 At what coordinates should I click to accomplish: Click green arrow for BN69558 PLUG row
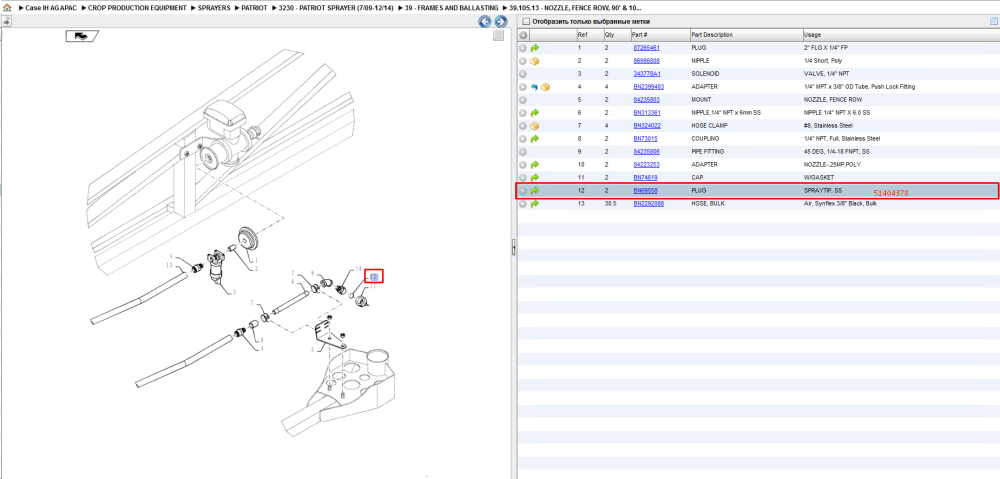tap(534, 191)
